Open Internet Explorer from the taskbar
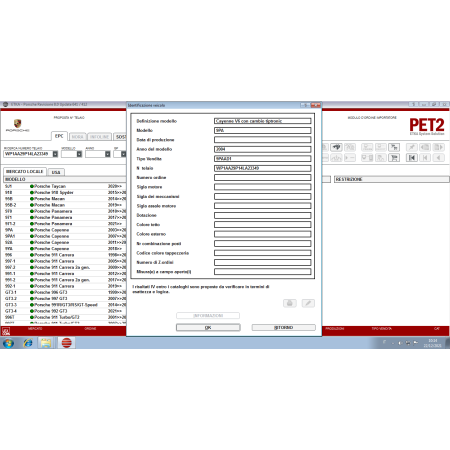 click(x=28, y=343)
